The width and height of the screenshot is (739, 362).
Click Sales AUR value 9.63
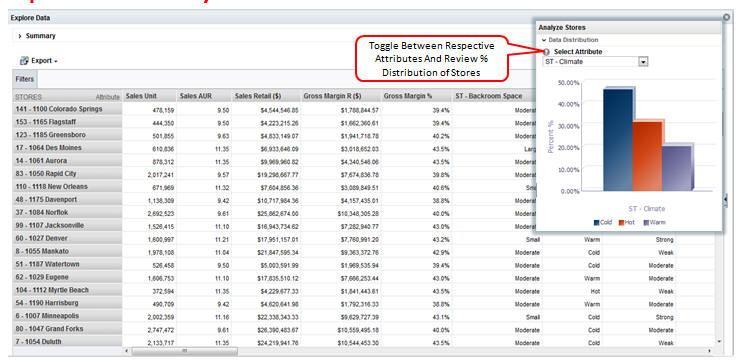click(222, 136)
